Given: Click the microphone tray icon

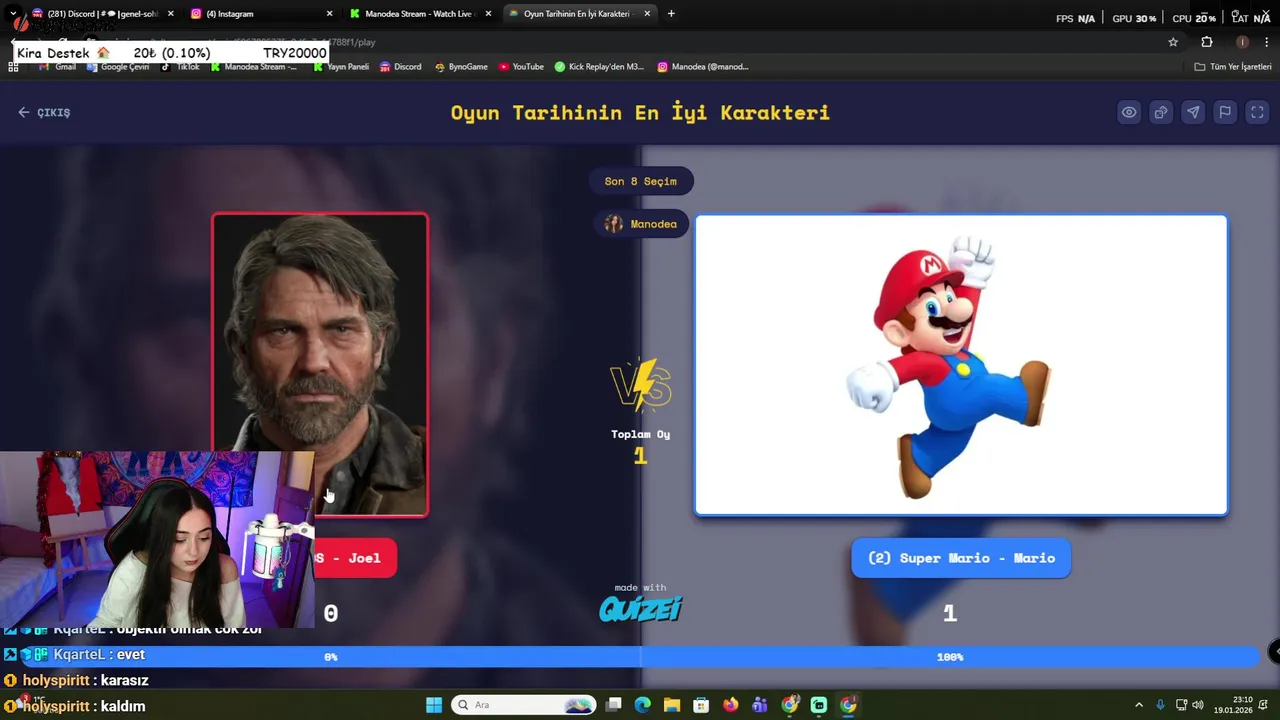Looking at the screenshot, I should 1160,705.
